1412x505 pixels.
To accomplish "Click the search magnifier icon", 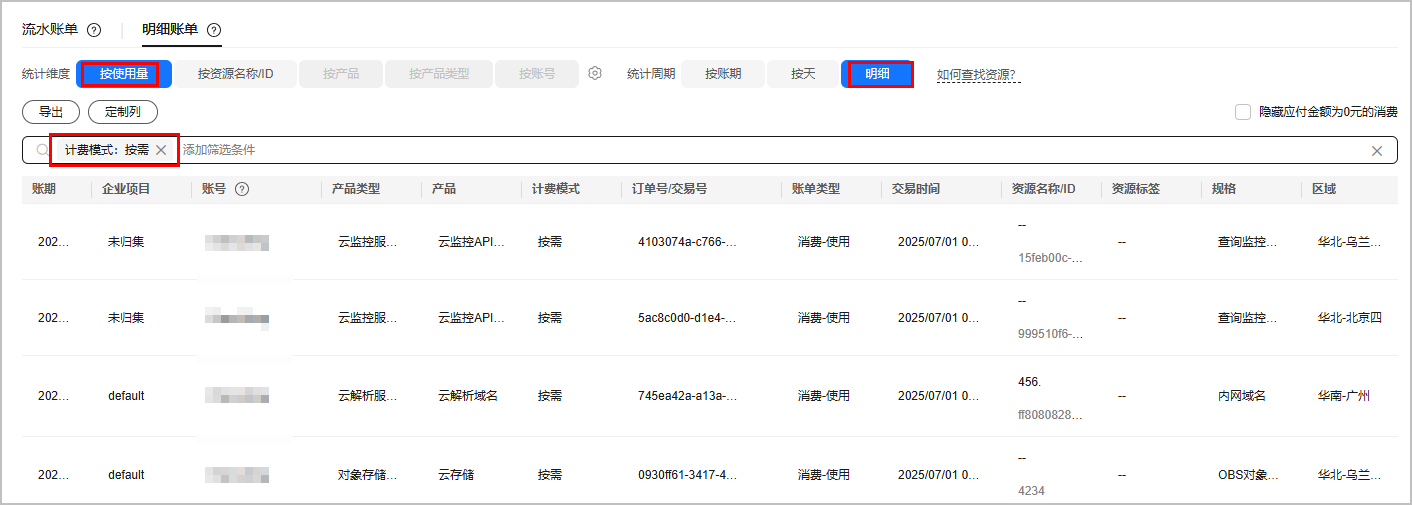I will point(42,150).
